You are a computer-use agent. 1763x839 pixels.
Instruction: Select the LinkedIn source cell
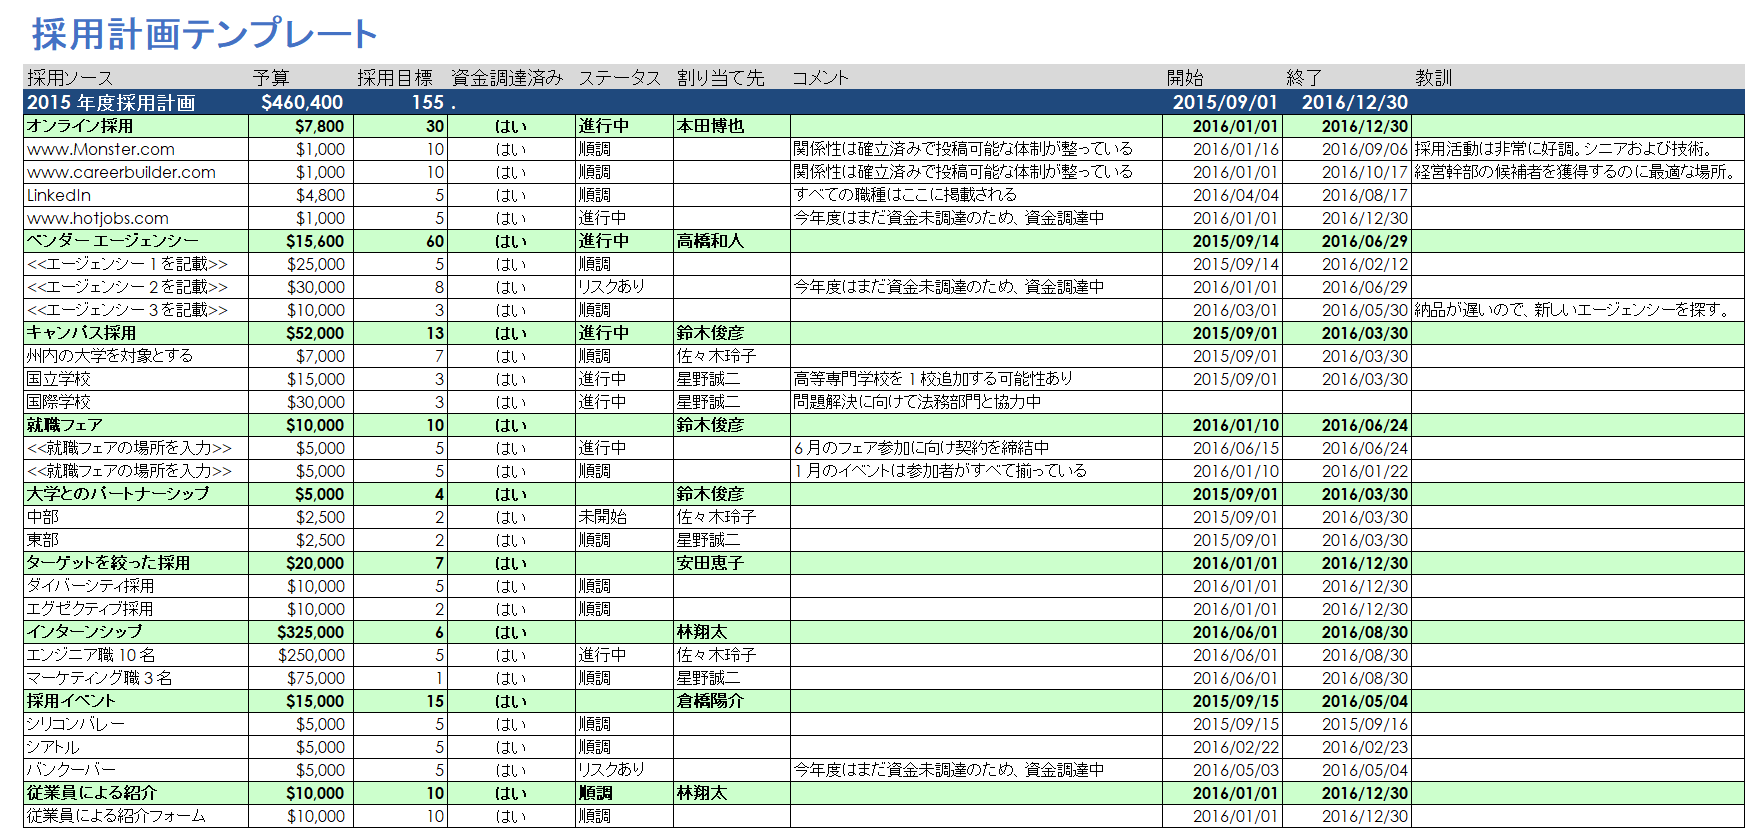59,196
